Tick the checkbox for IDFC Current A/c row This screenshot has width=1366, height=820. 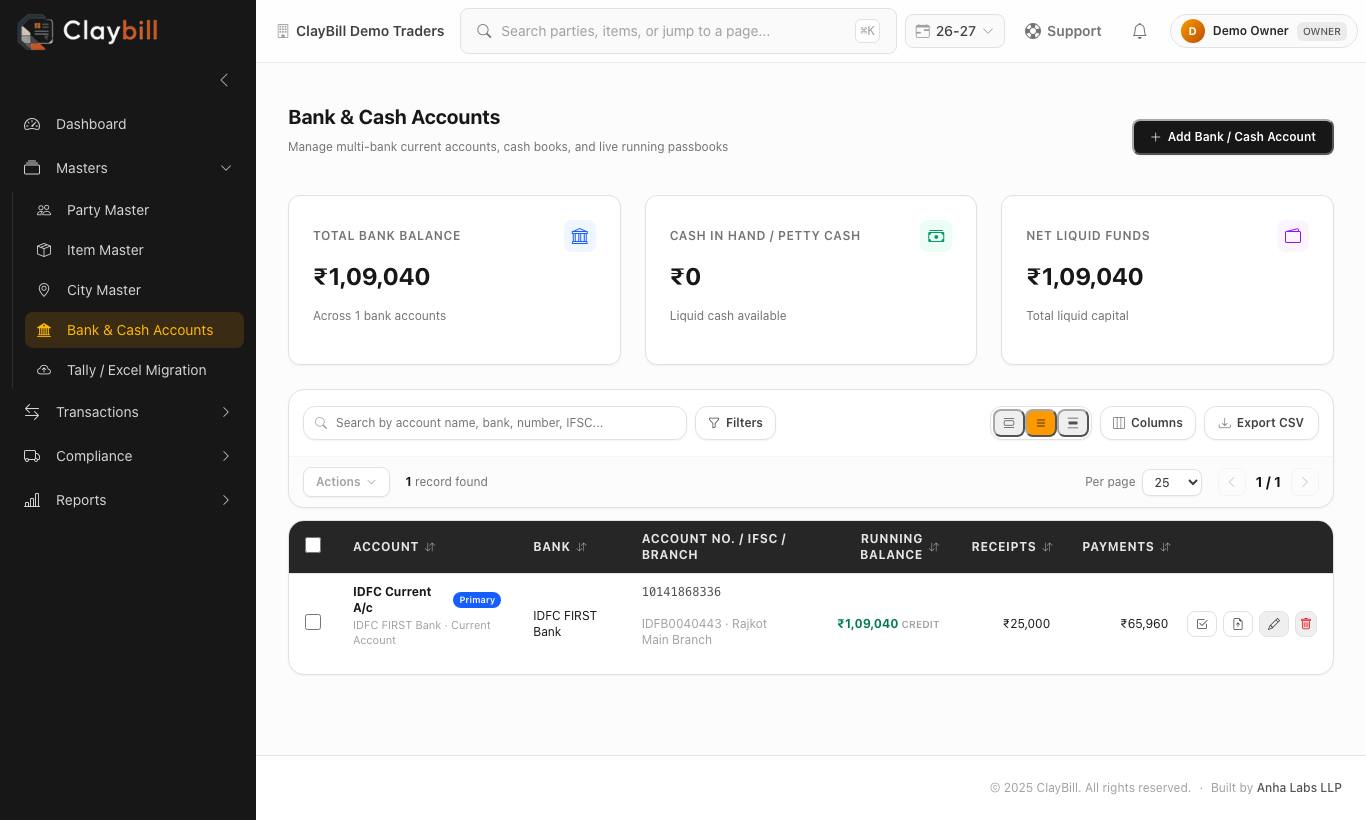coord(313,622)
